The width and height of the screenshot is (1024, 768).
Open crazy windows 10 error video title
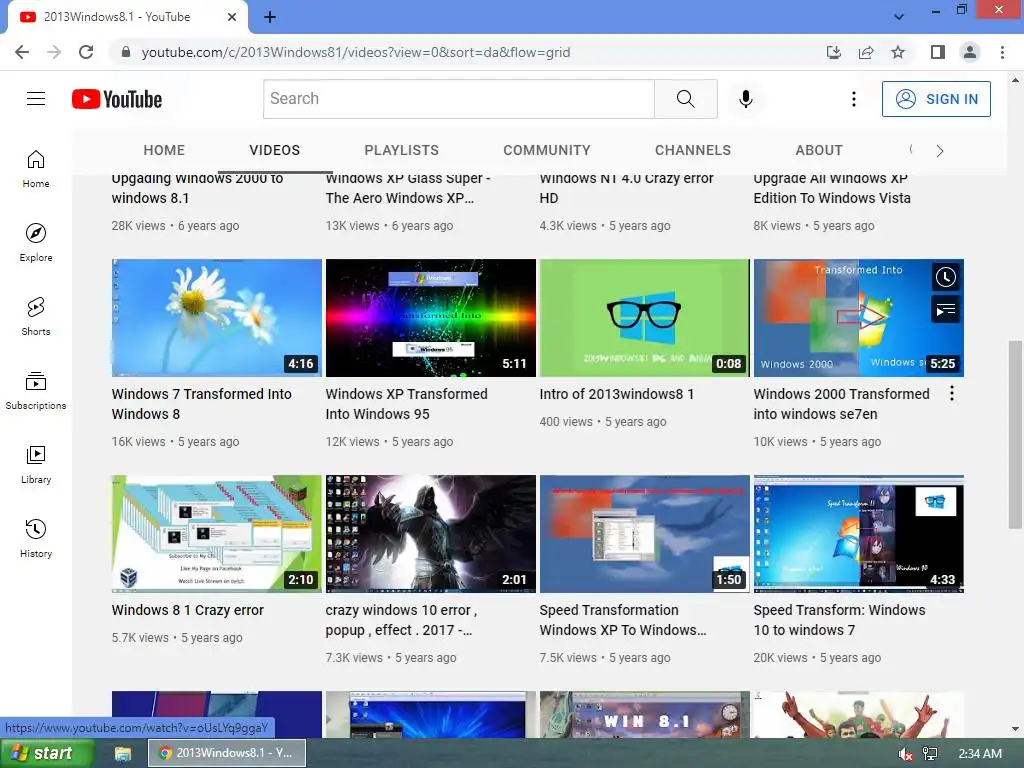(x=401, y=620)
